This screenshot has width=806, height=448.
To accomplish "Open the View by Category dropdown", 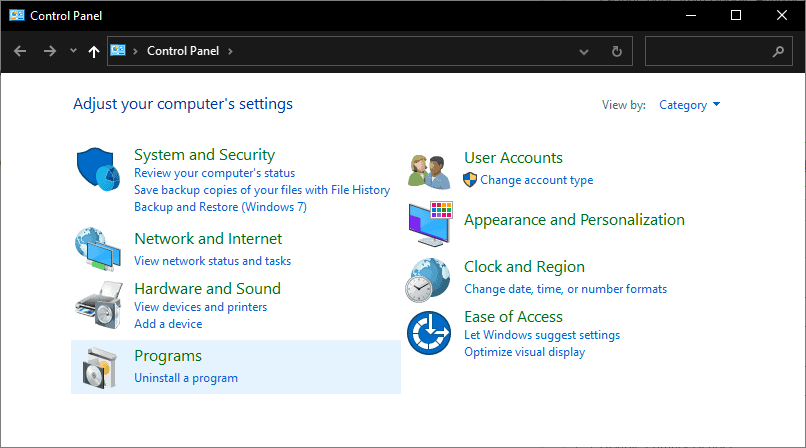I will point(689,105).
